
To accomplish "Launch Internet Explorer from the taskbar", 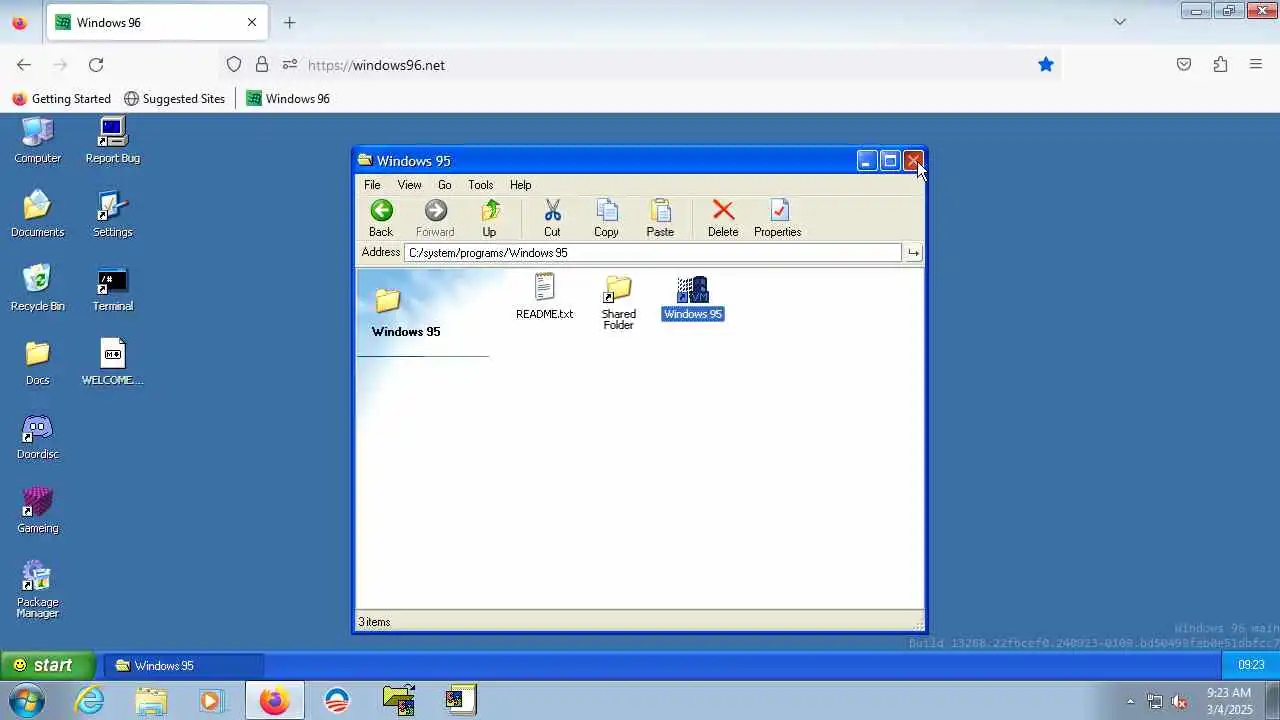I will [x=90, y=701].
